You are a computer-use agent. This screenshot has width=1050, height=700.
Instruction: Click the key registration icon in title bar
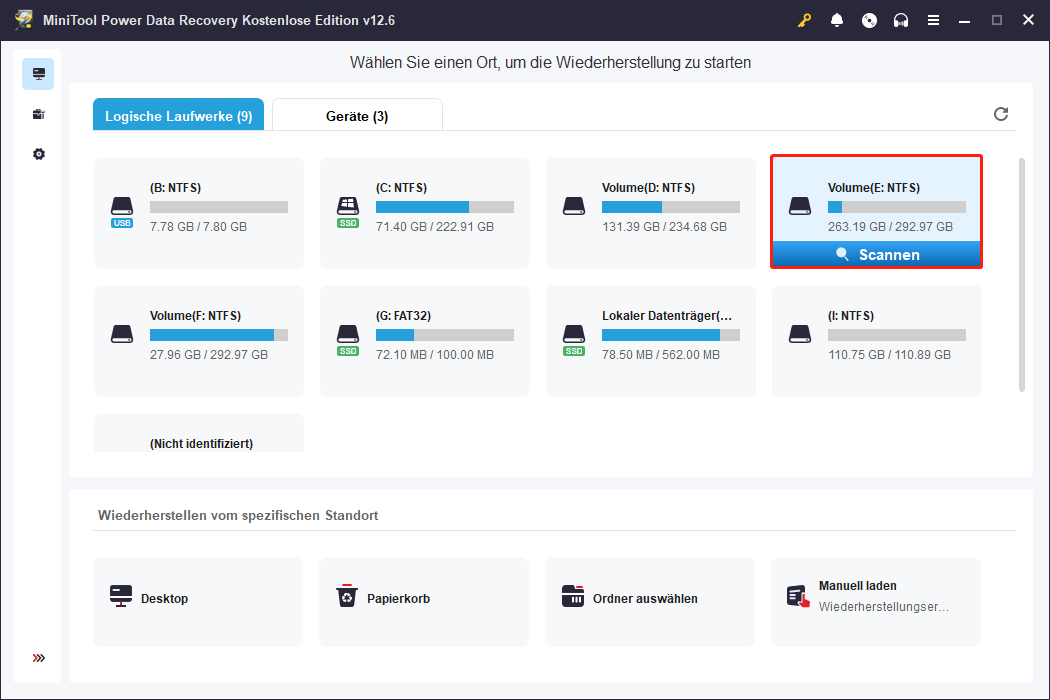(x=804, y=20)
